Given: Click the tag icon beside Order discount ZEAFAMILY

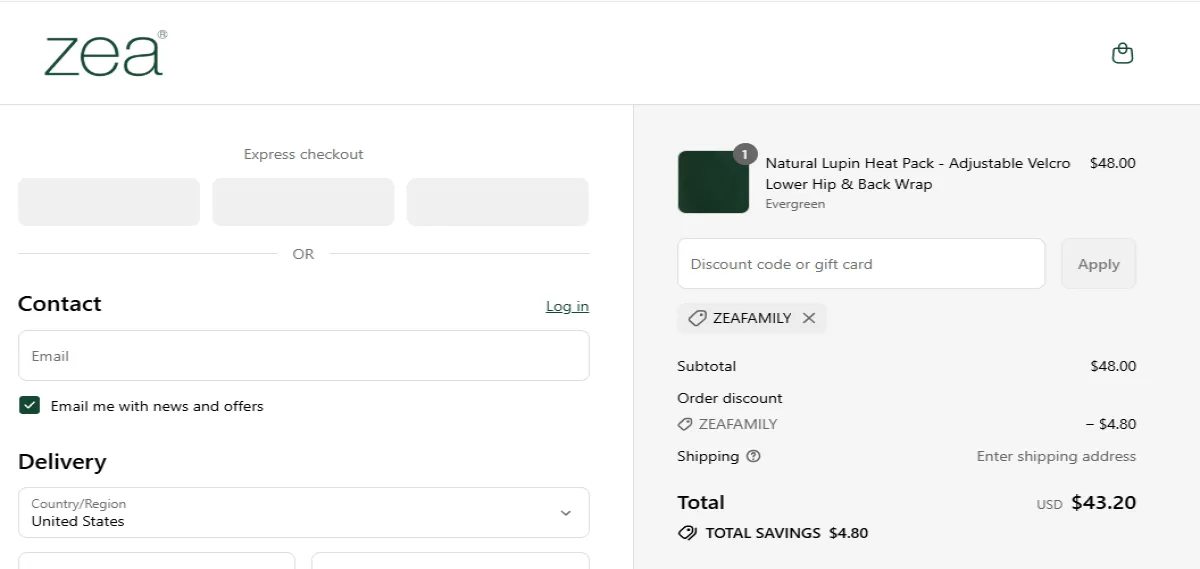Looking at the screenshot, I should 685,424.
